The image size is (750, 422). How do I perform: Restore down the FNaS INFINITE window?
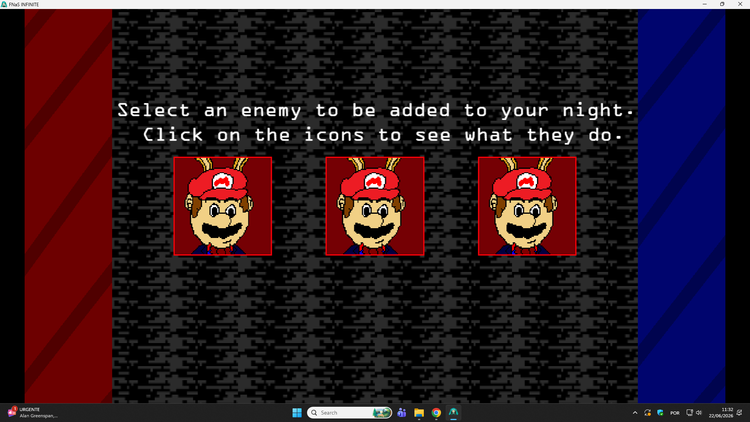coord(722,4)
